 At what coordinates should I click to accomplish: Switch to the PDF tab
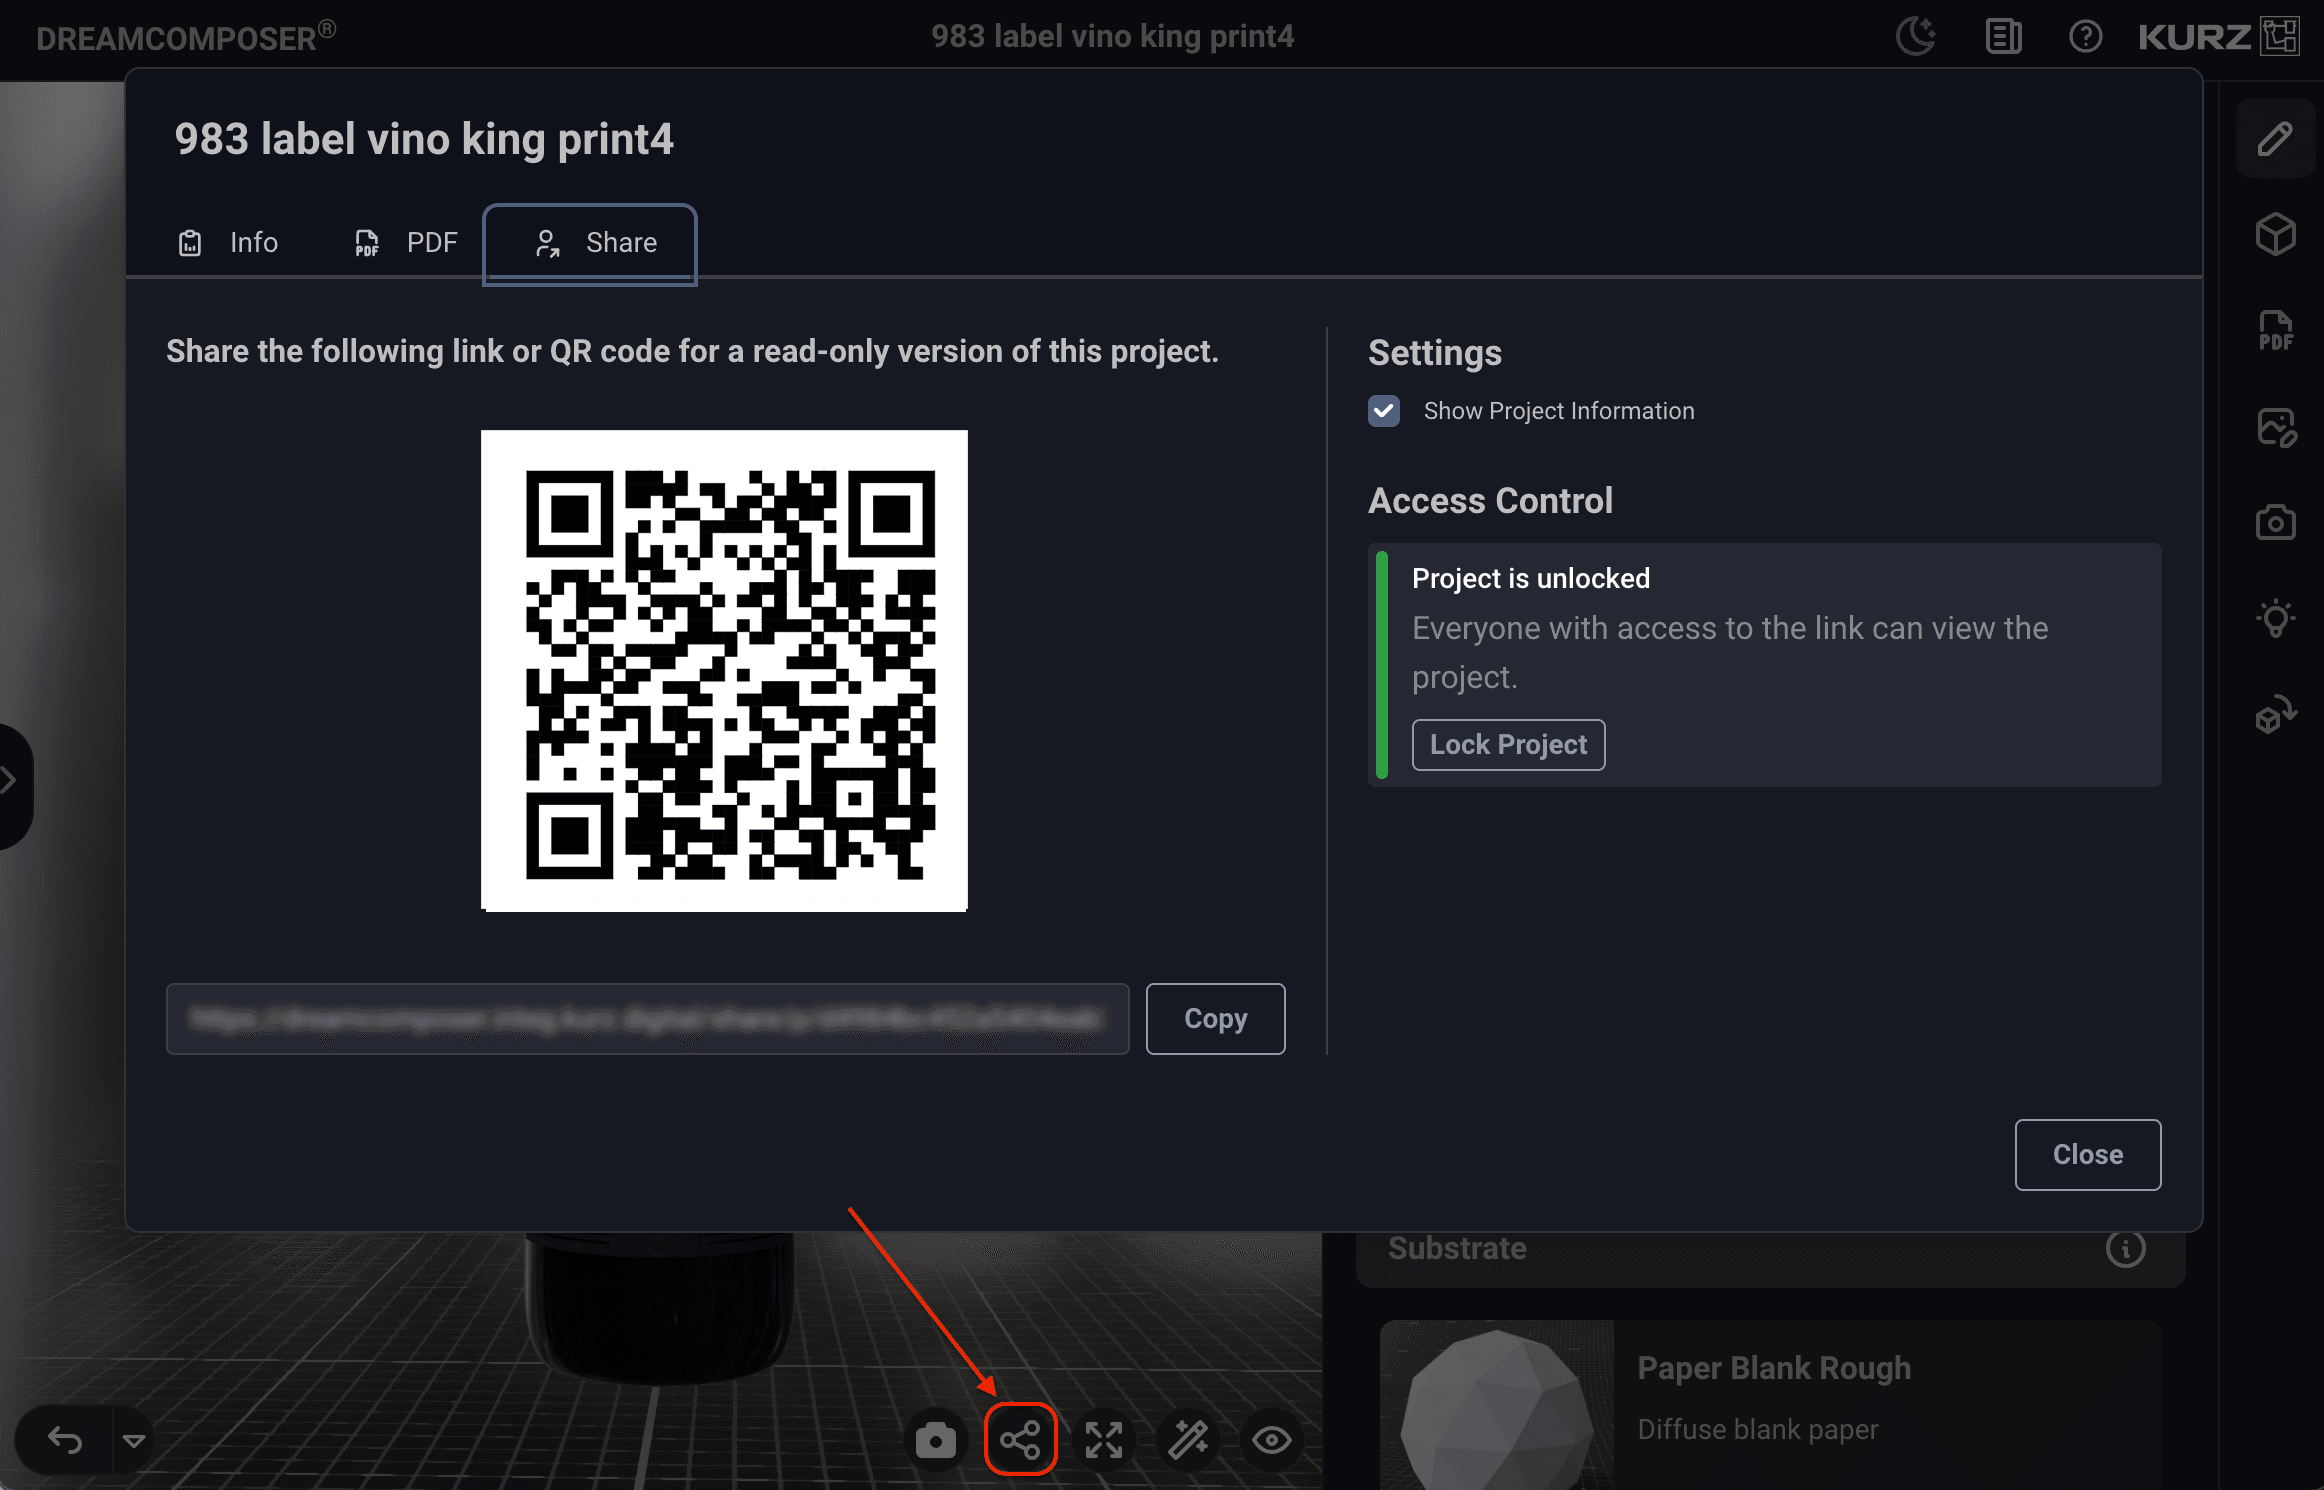tap(406, 243)
